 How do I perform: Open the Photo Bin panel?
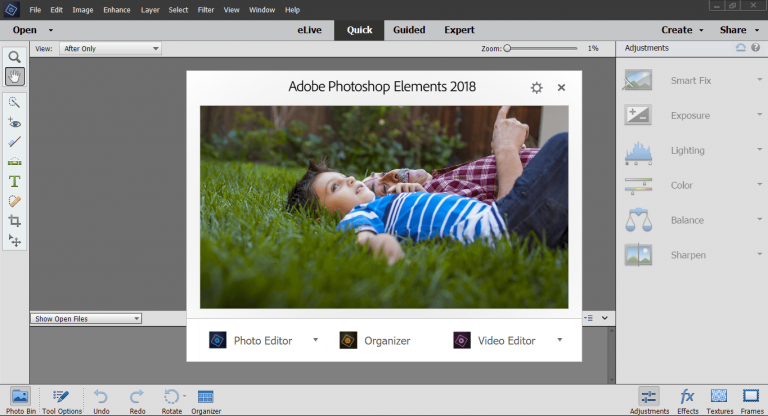pyautogui.click(x=21, y=401)
